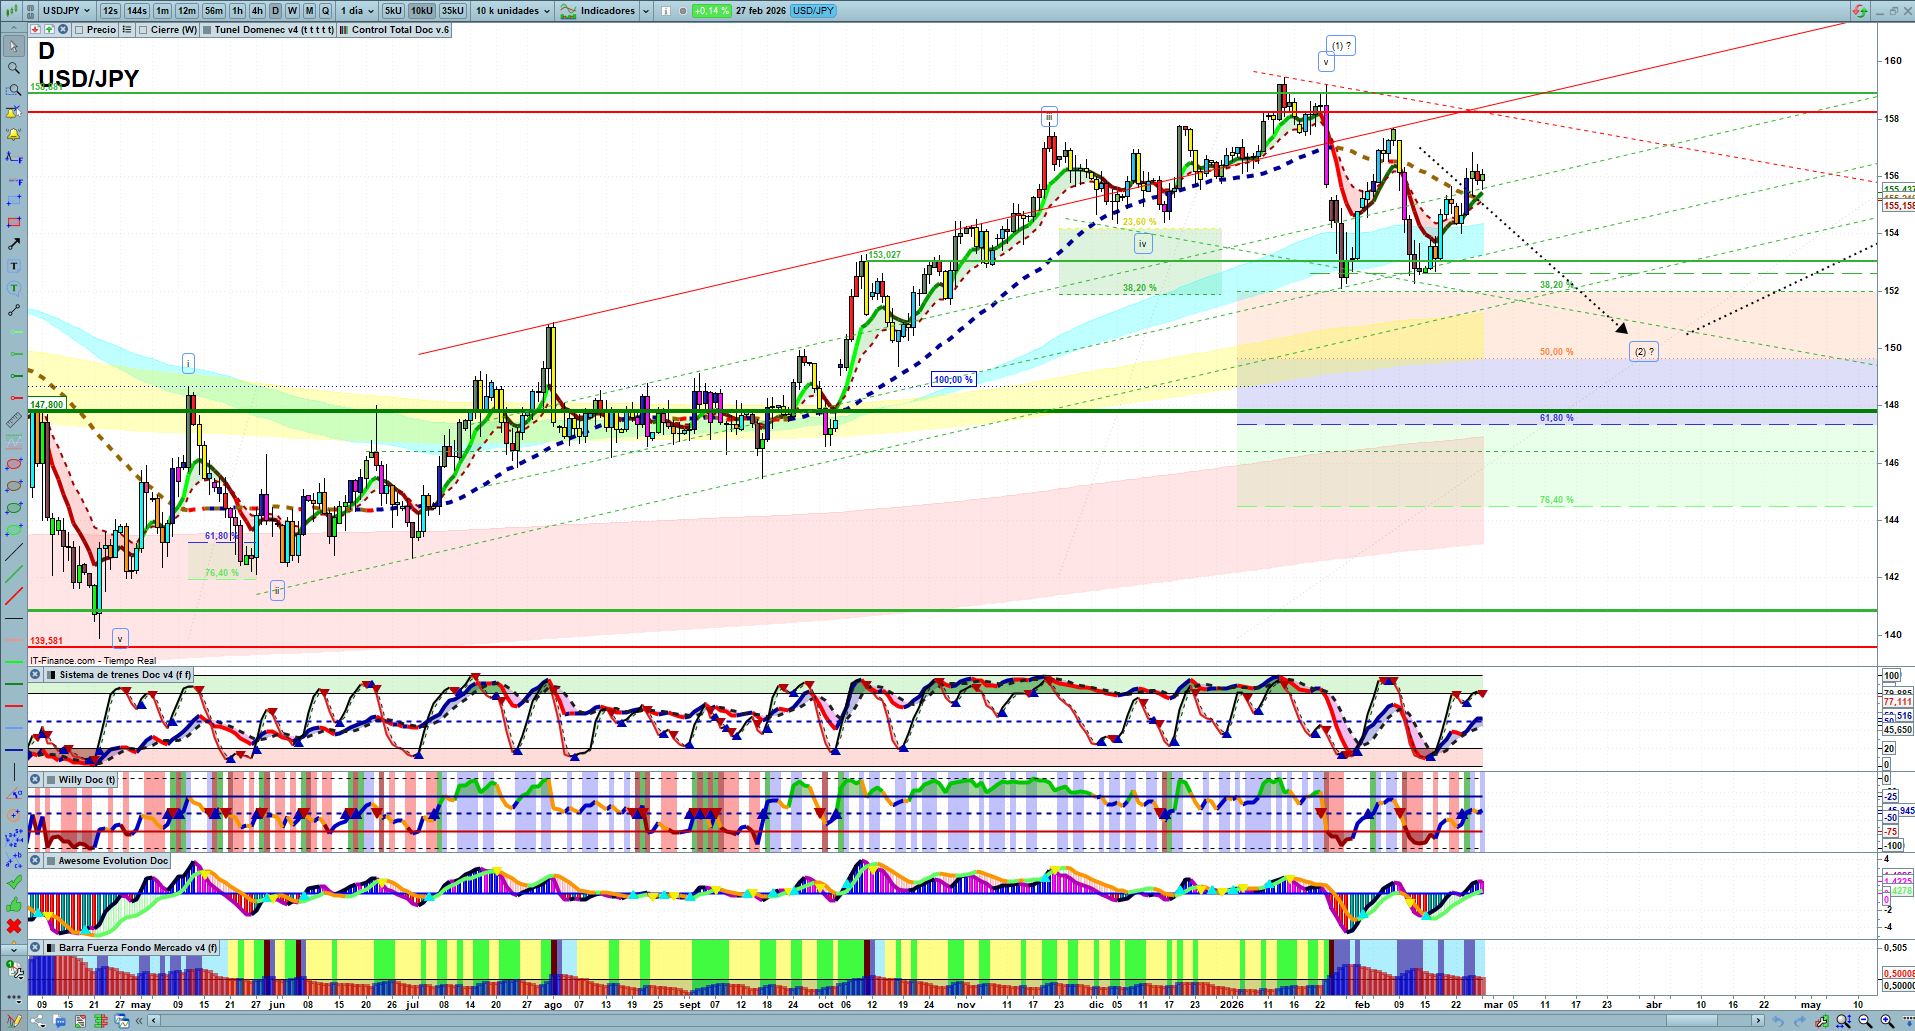Close the Awesome Evolution Doc panel
Image resolution: width=1915 pixels, height=1031 pixels.
35,861
